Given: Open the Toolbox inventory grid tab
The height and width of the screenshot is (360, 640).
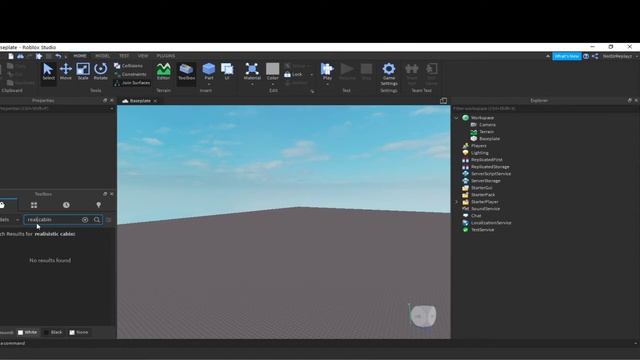Looking at the screenshot, I should 34,205.
